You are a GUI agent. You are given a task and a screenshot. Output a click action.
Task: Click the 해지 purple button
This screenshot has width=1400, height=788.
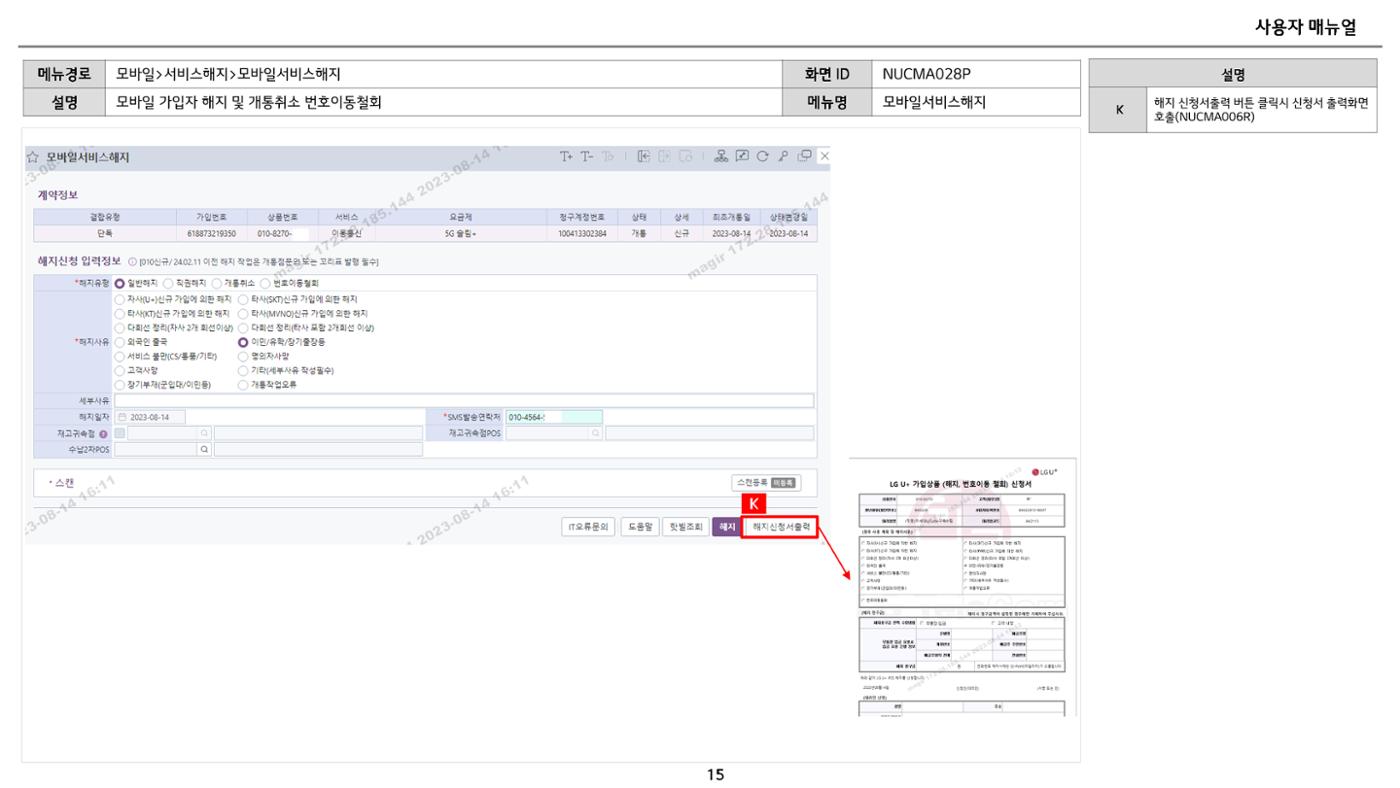(x=727, y=526)
